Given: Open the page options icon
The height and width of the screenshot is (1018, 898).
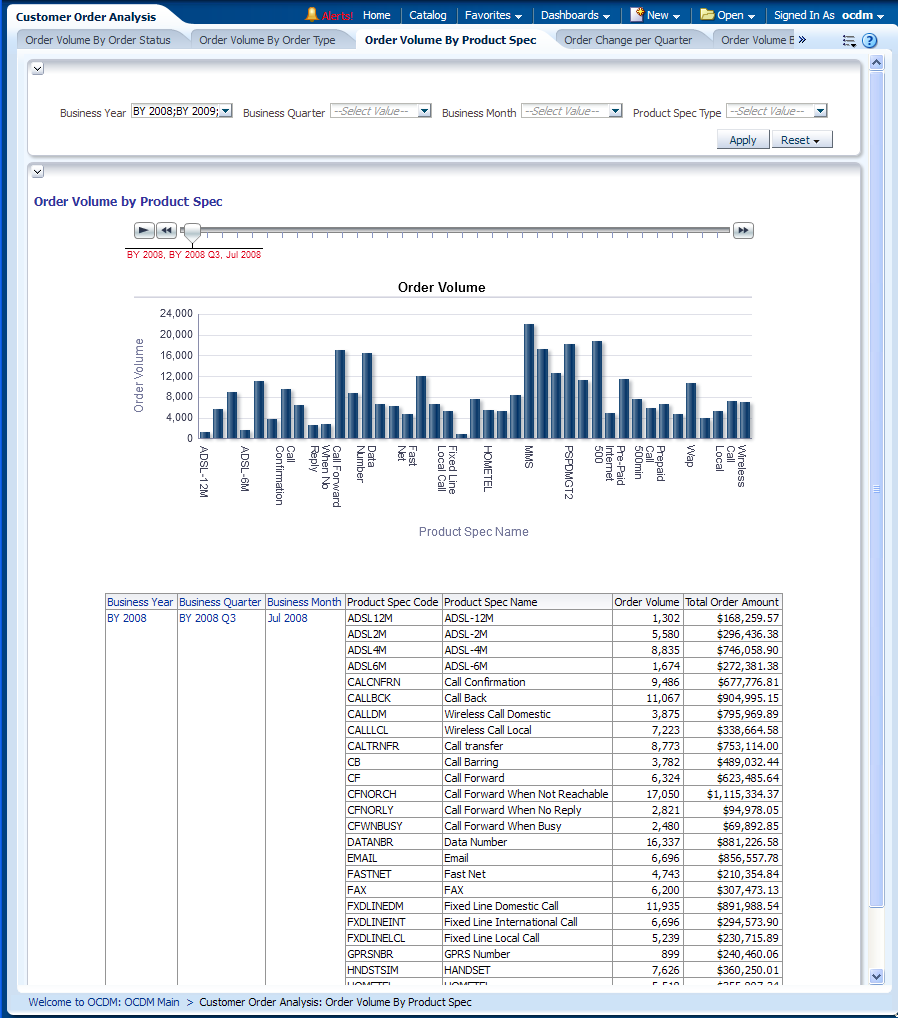Looking at the screenshot, I should 849,41.
